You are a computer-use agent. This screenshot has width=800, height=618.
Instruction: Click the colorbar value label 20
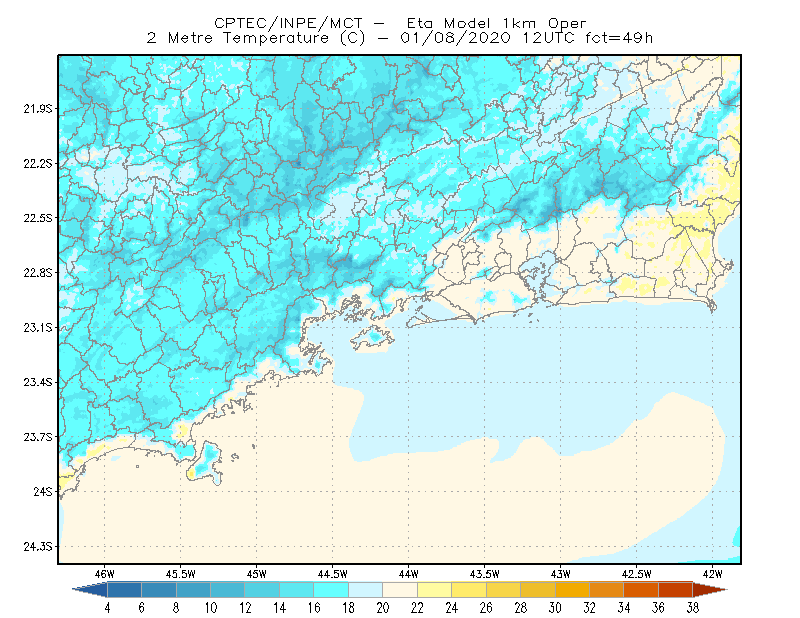tap(383, 608)
